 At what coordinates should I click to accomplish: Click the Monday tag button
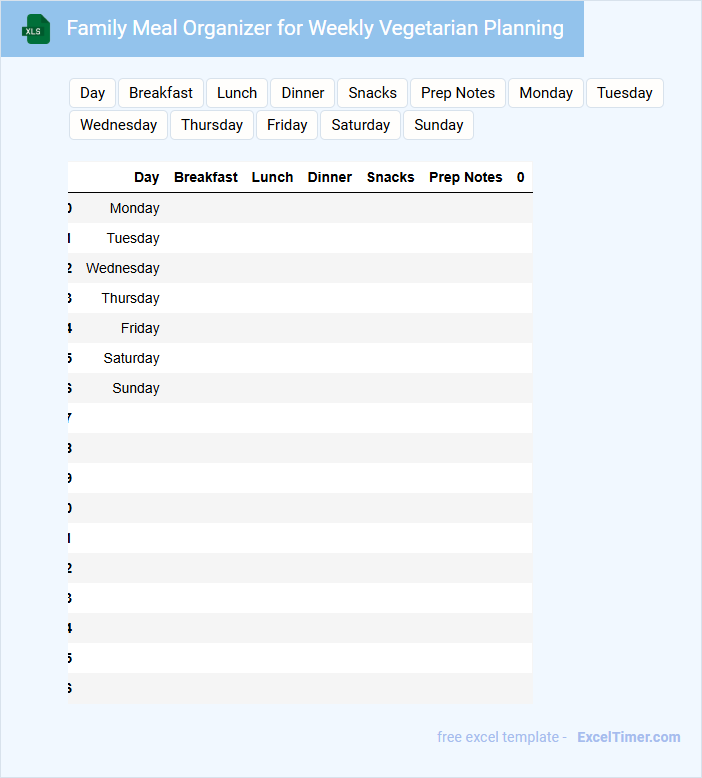(546, 93)
